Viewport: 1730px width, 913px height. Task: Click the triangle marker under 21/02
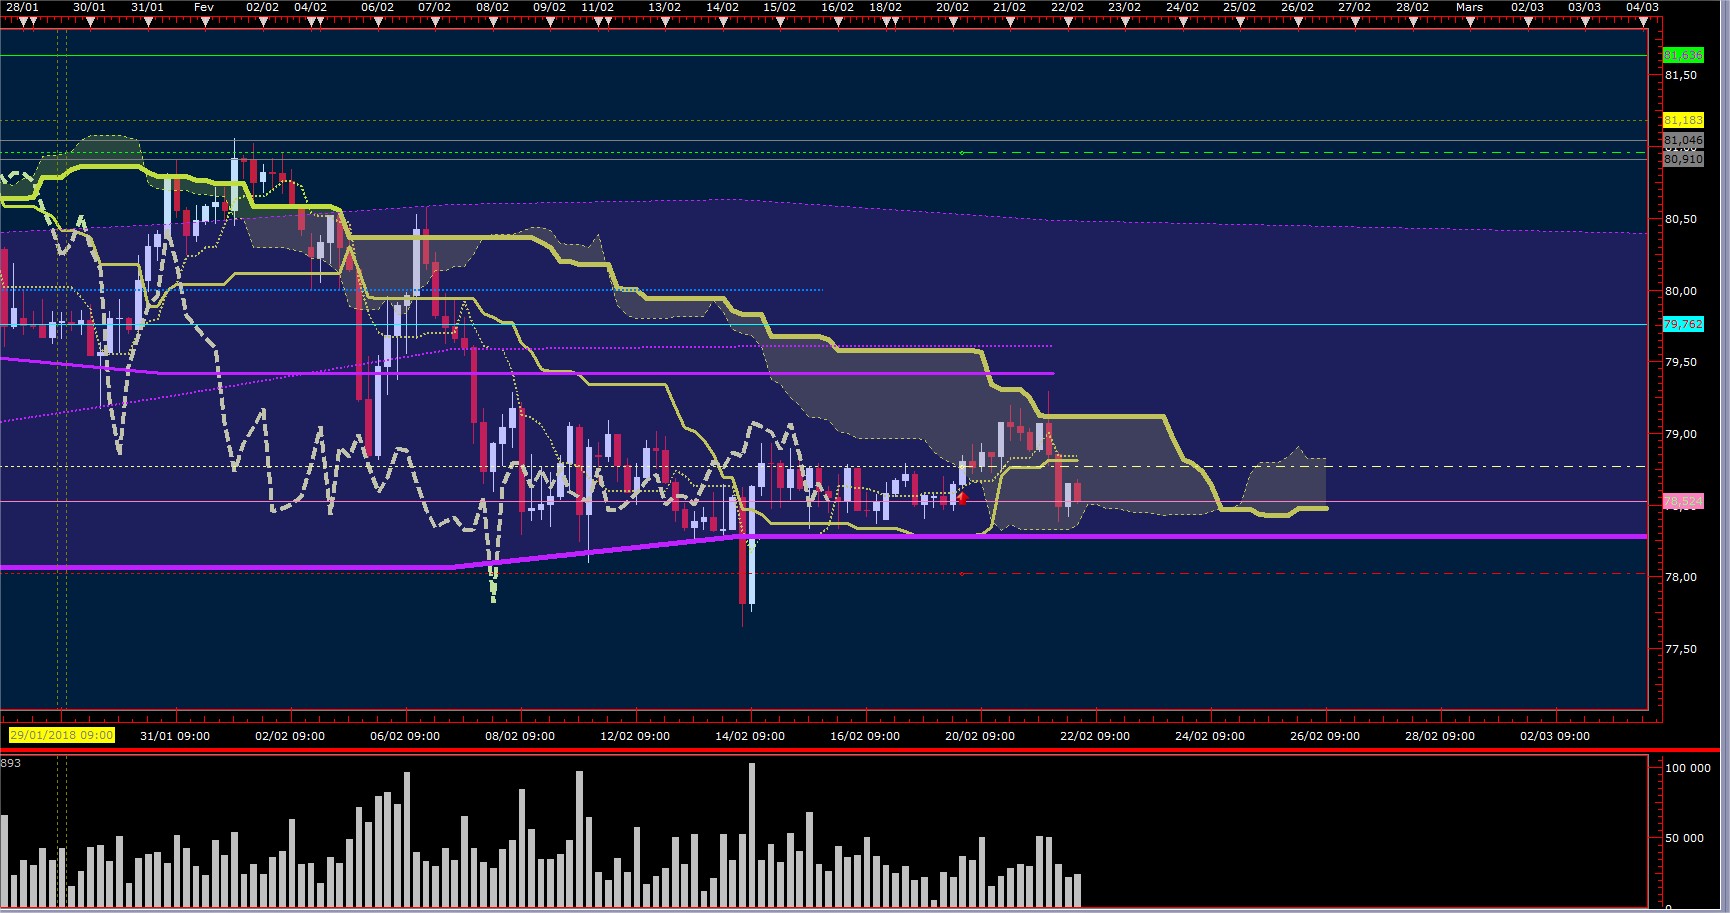1009,21
